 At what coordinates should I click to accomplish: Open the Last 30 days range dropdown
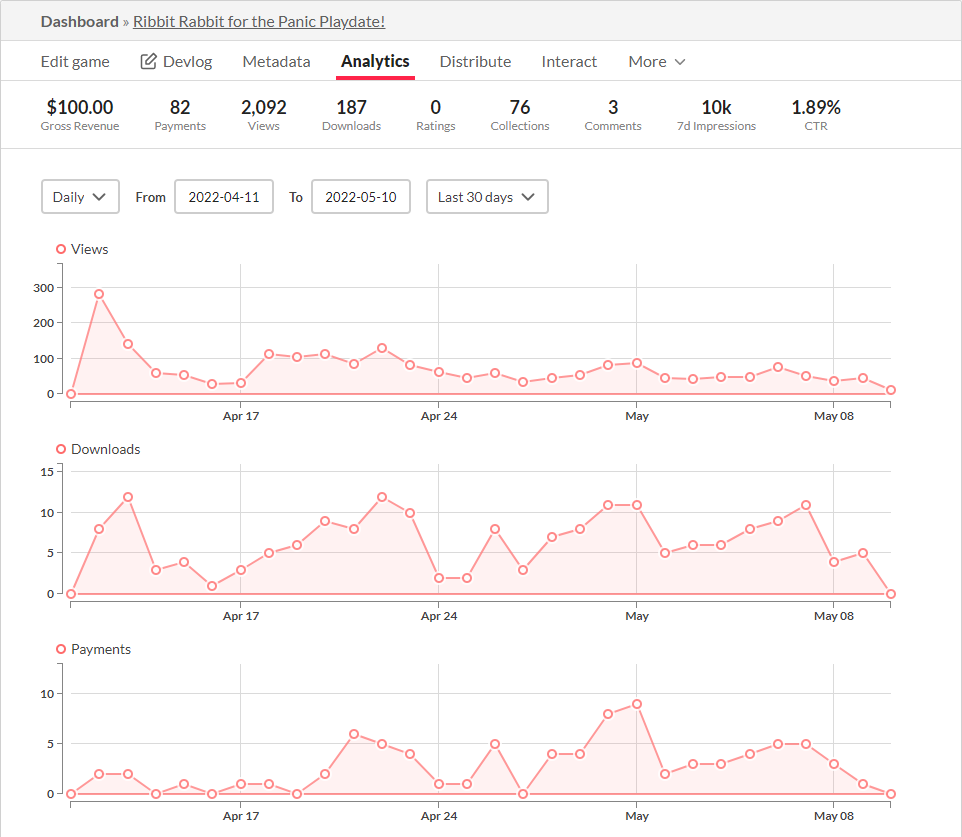[487, 197]
